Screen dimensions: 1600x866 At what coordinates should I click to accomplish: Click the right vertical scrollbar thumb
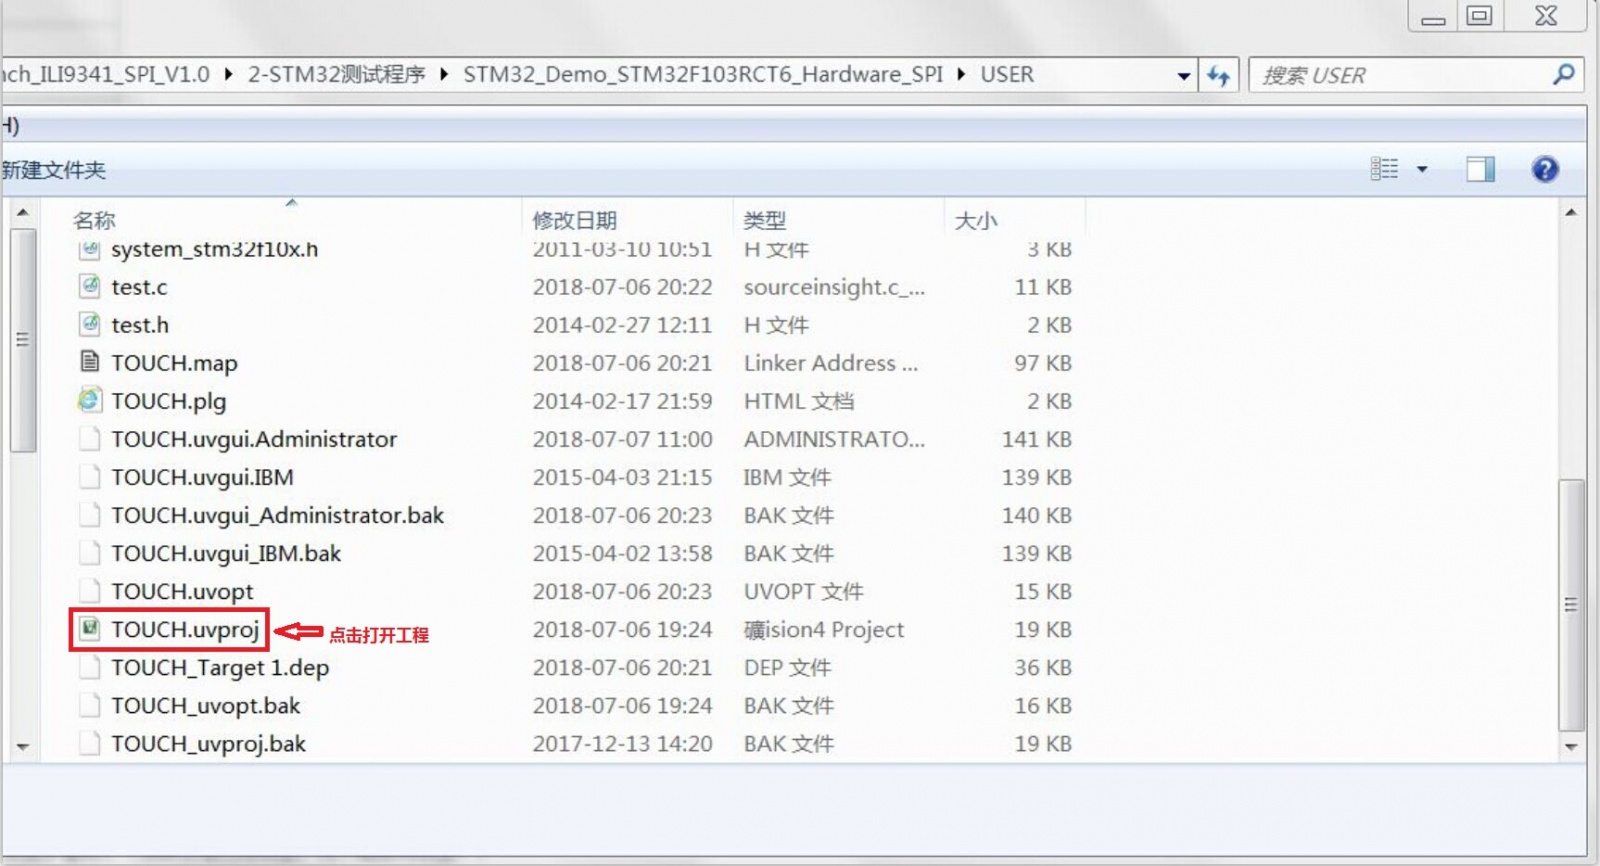click(1571, 604)
